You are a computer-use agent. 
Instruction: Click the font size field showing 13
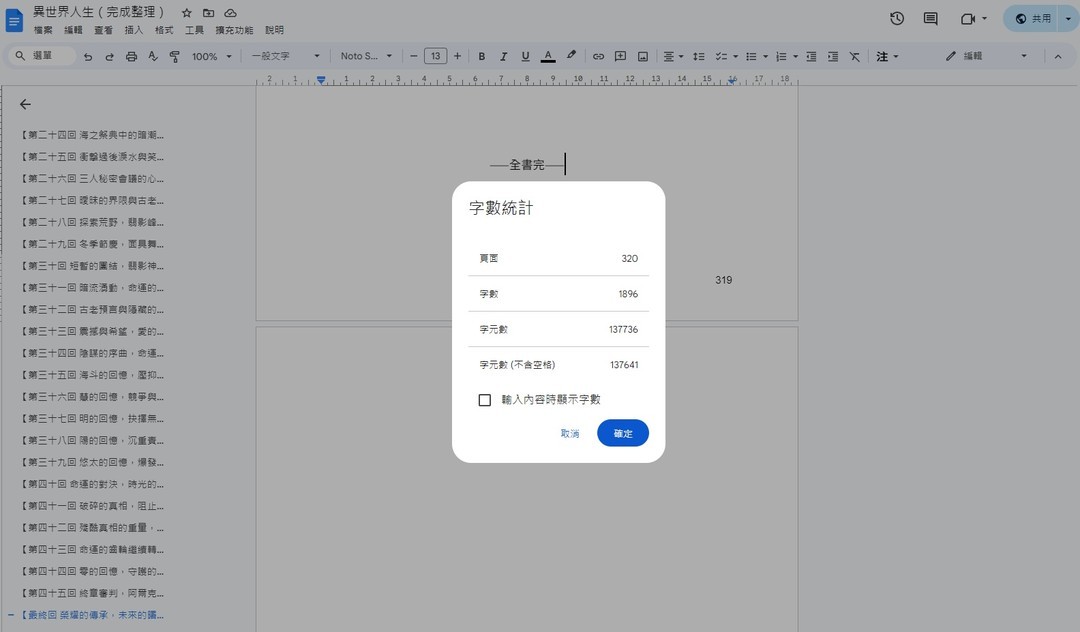tap(435, 56)
